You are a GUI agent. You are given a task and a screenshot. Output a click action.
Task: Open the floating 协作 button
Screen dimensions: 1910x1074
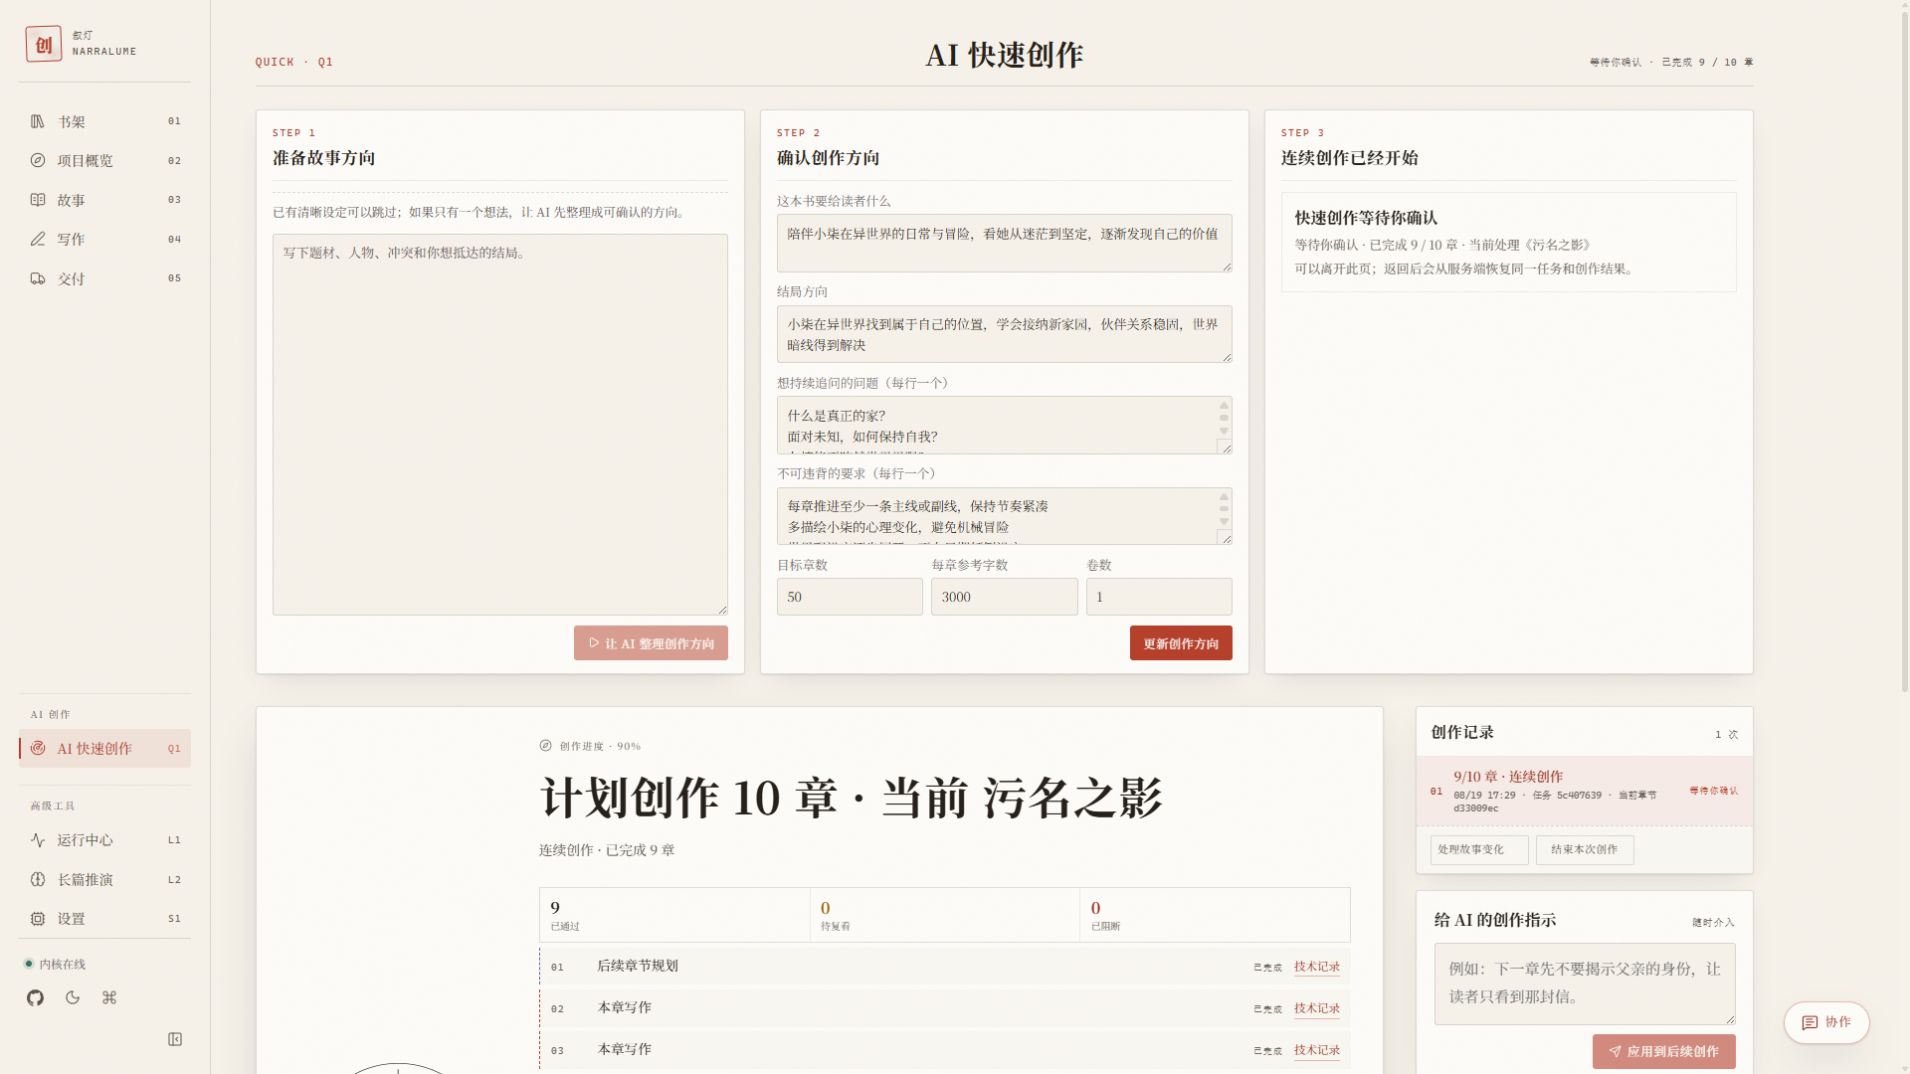click(1826, 1023)
